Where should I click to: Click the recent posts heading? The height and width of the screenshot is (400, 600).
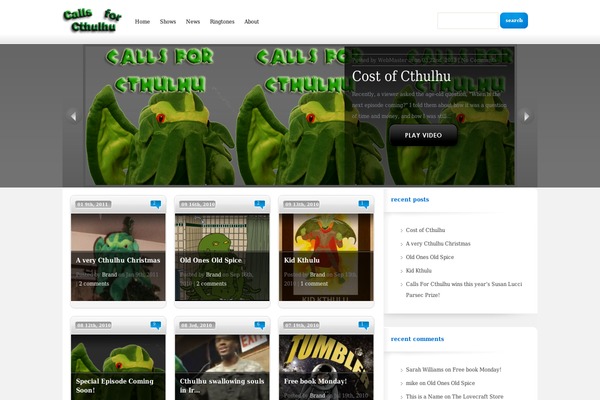pyautogui.click(x=410, y=199)
